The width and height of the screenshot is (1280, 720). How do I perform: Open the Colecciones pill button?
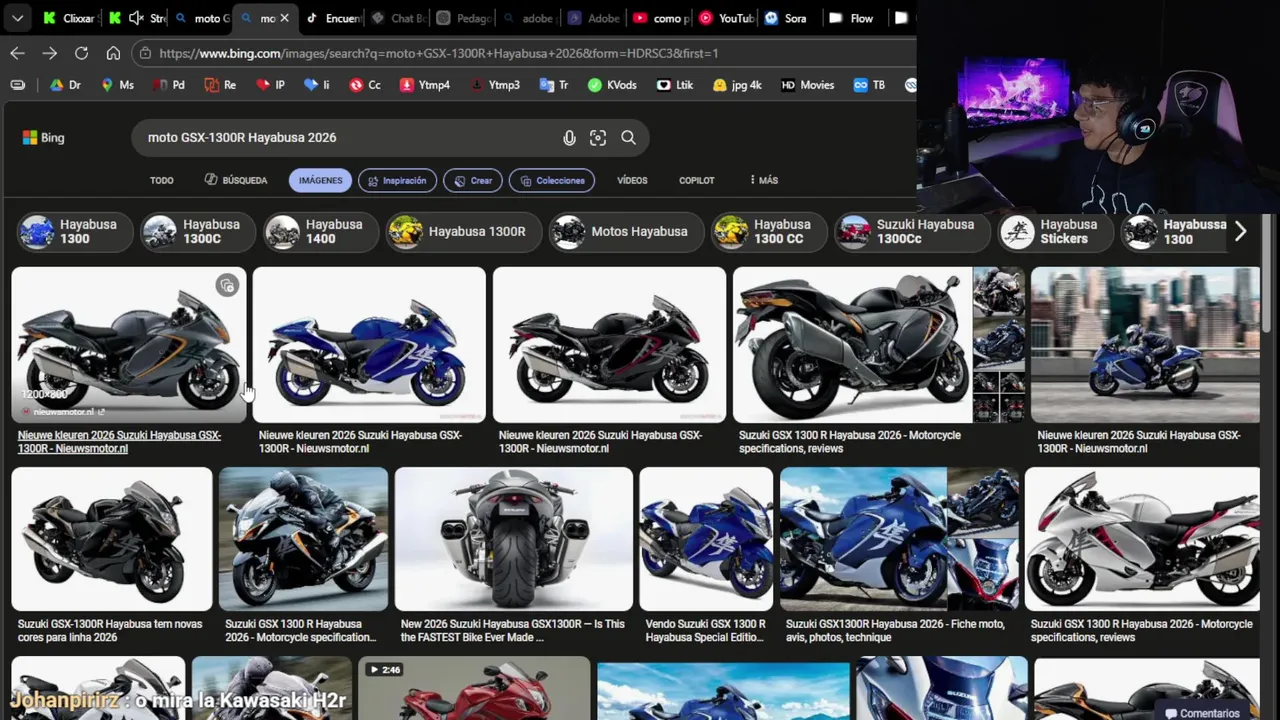(552, 180)
